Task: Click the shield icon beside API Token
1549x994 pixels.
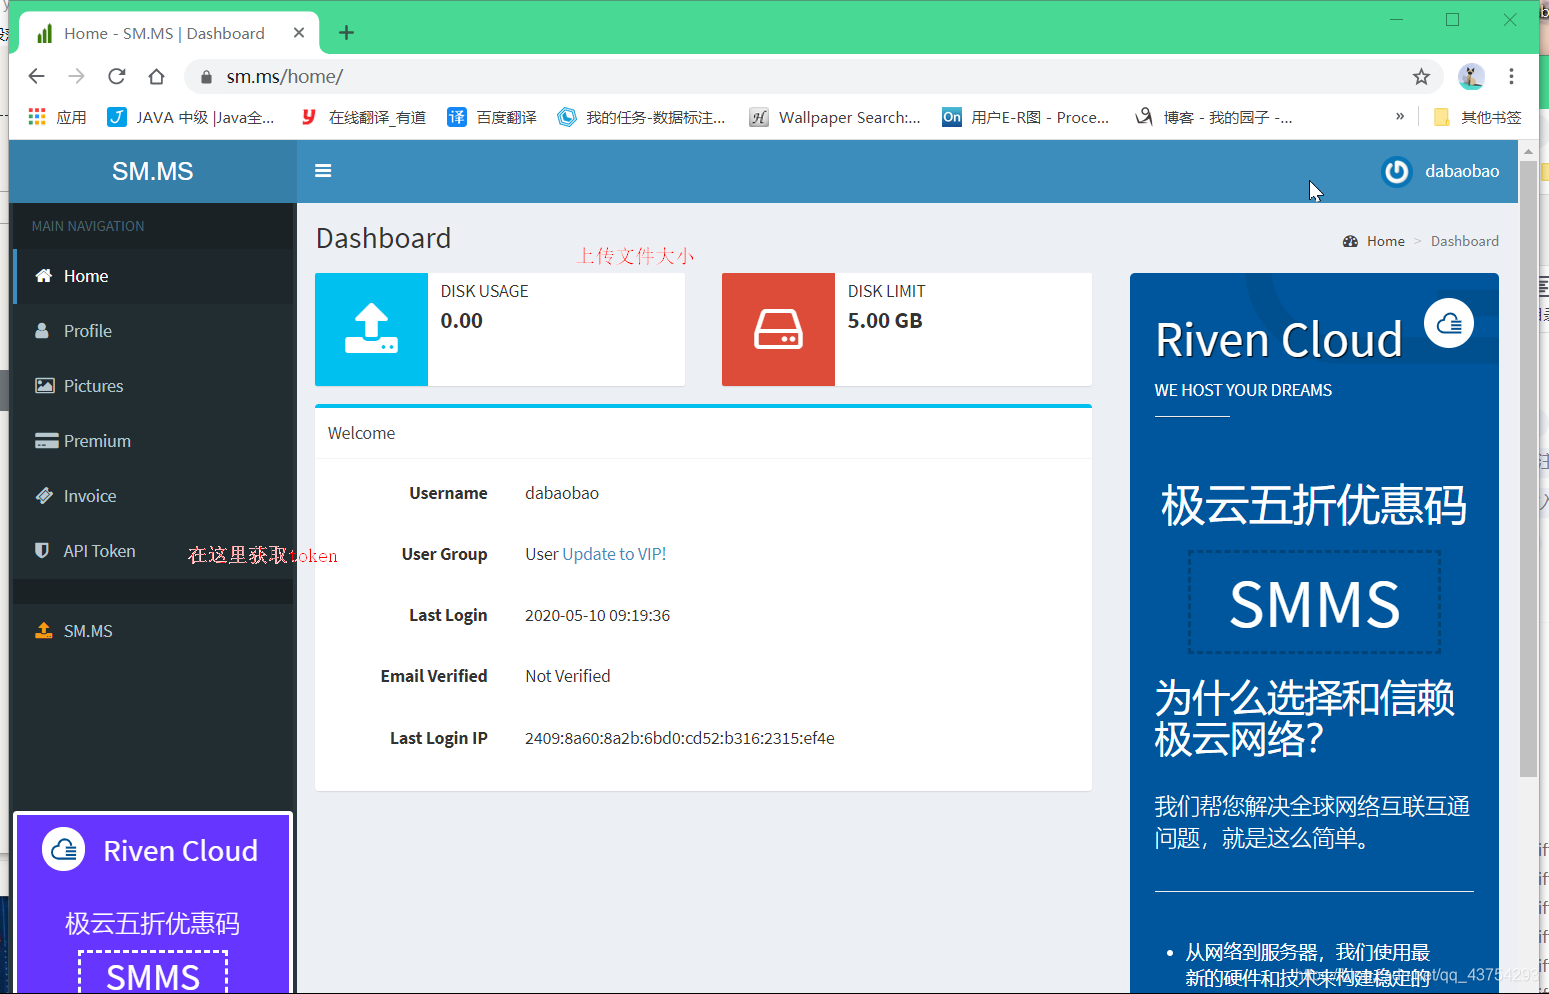Action: 42,550
